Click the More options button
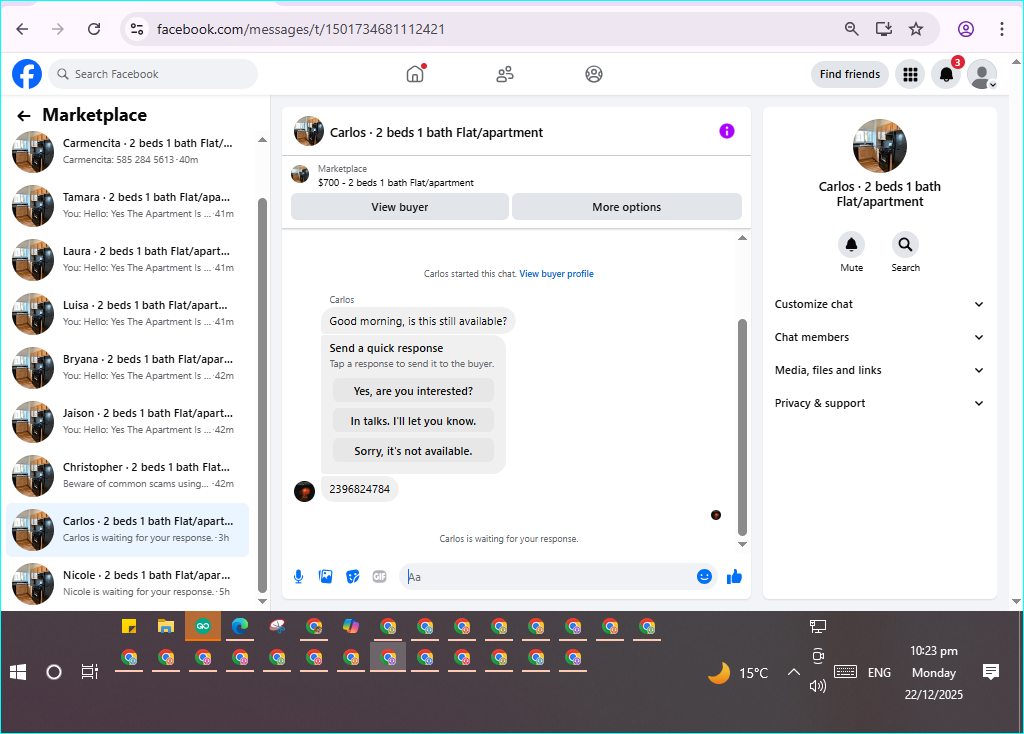1024x734 pixels. tap(626, 206)
